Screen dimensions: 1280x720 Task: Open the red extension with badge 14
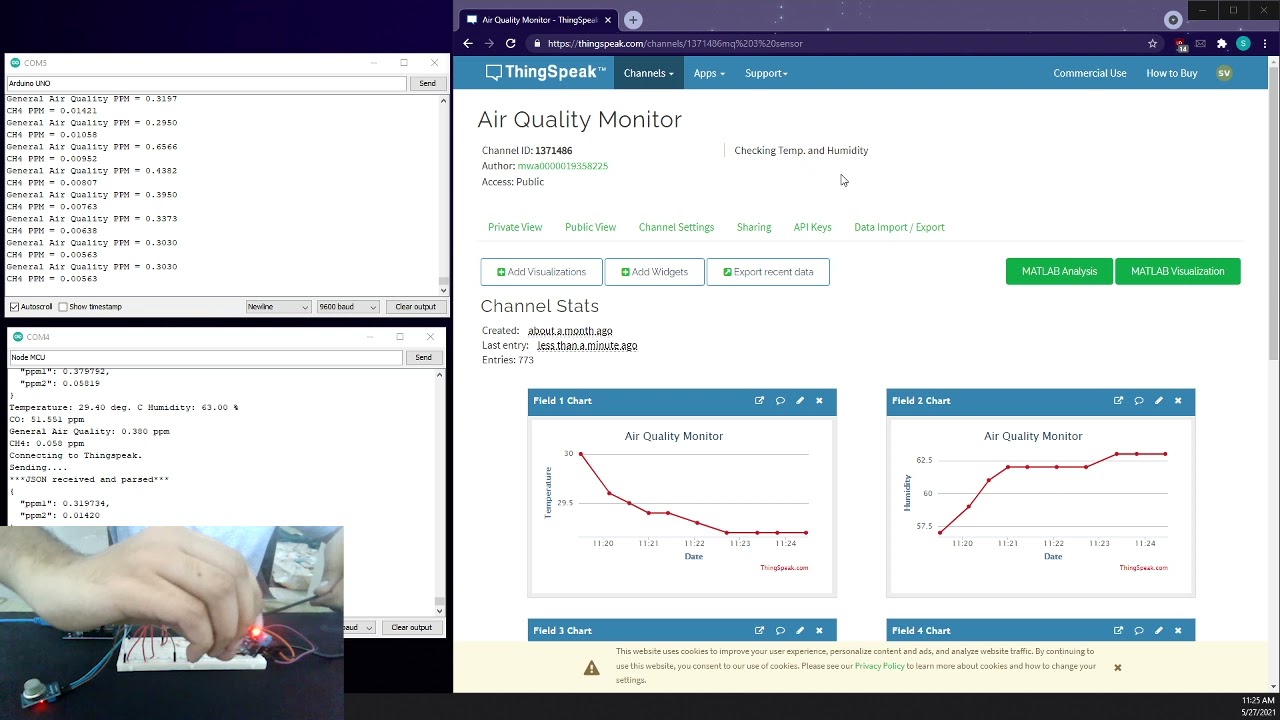pos(1181,44)
